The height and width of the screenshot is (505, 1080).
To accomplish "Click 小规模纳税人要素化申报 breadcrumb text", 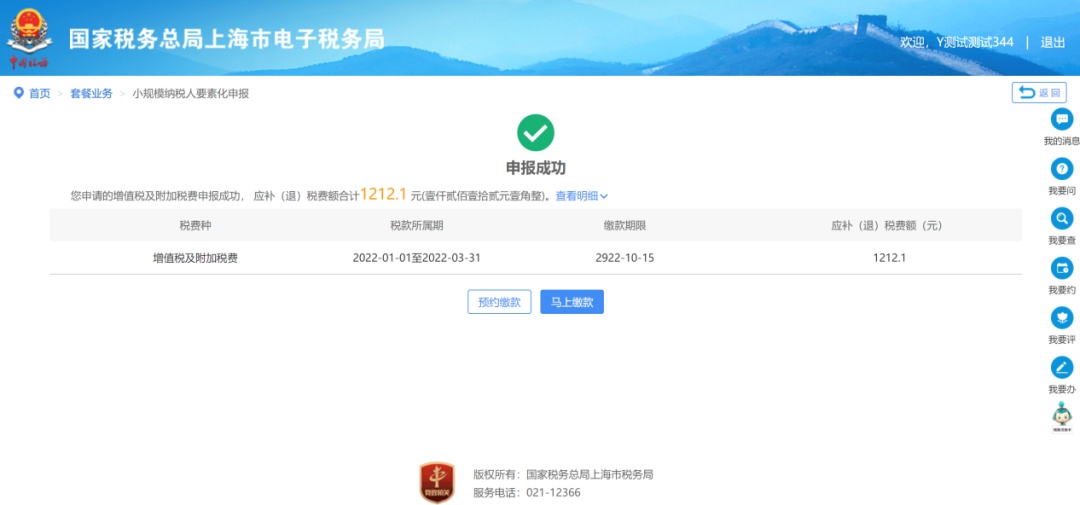I will 191,94.
